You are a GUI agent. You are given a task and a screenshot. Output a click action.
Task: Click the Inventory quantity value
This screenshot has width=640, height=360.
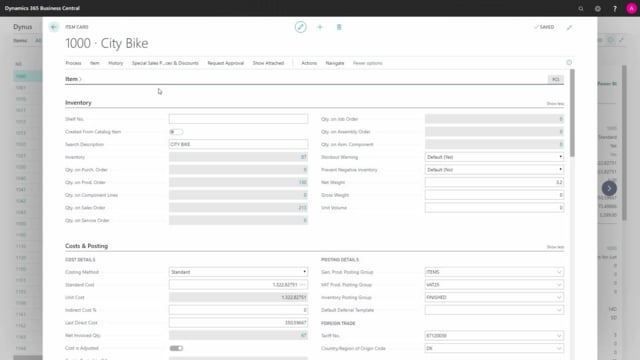point(303,157)
